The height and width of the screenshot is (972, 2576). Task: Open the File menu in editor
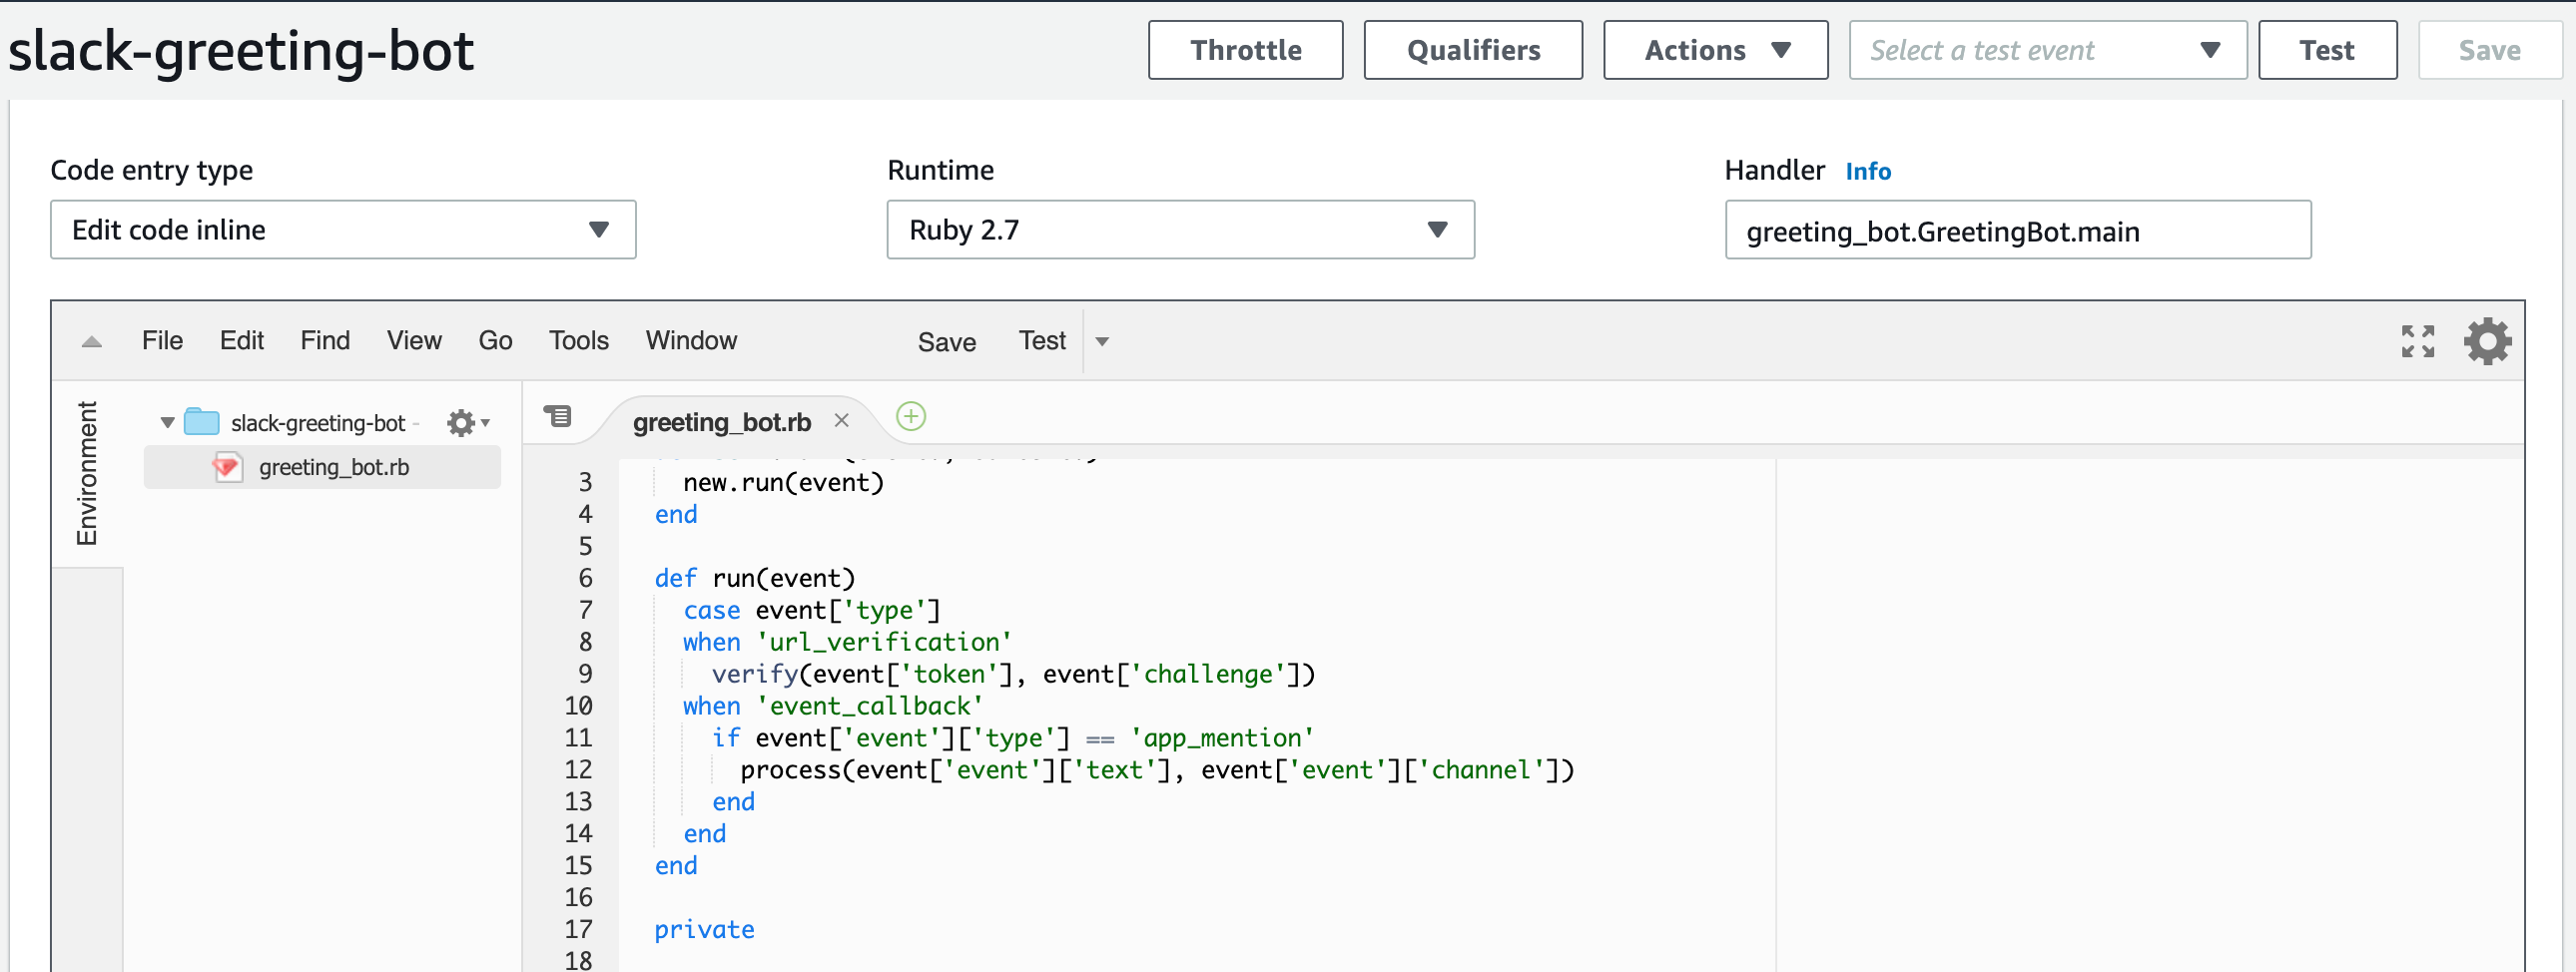pyautogui.click(x=162, y=341)
